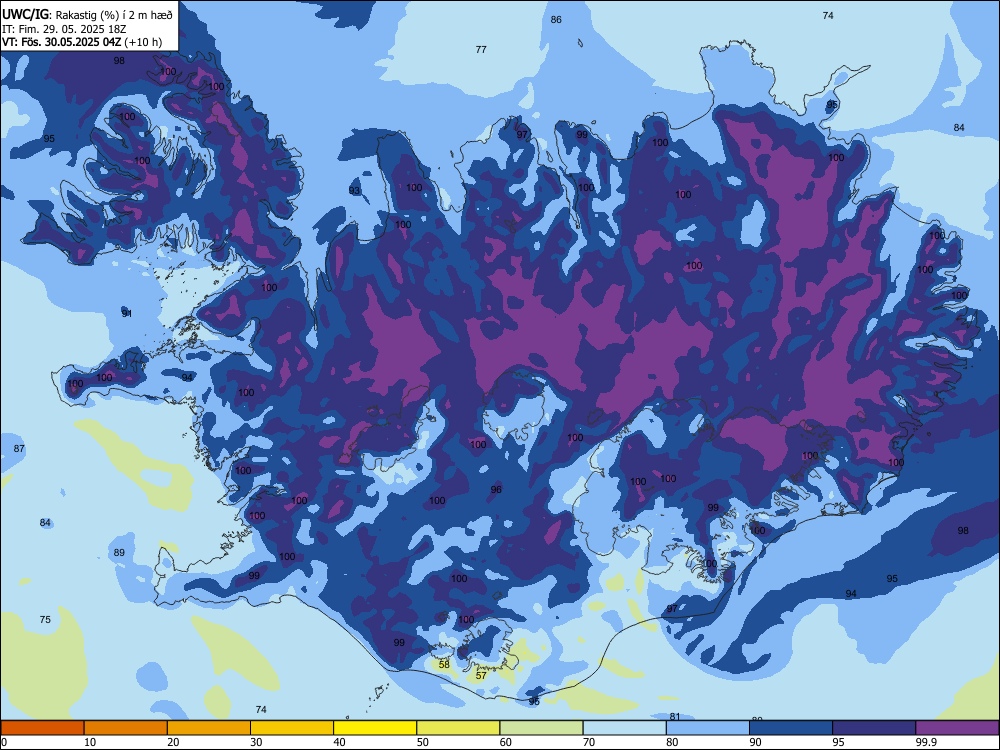Click the pale yellow 50–60 legend swatch

(458, 728)
